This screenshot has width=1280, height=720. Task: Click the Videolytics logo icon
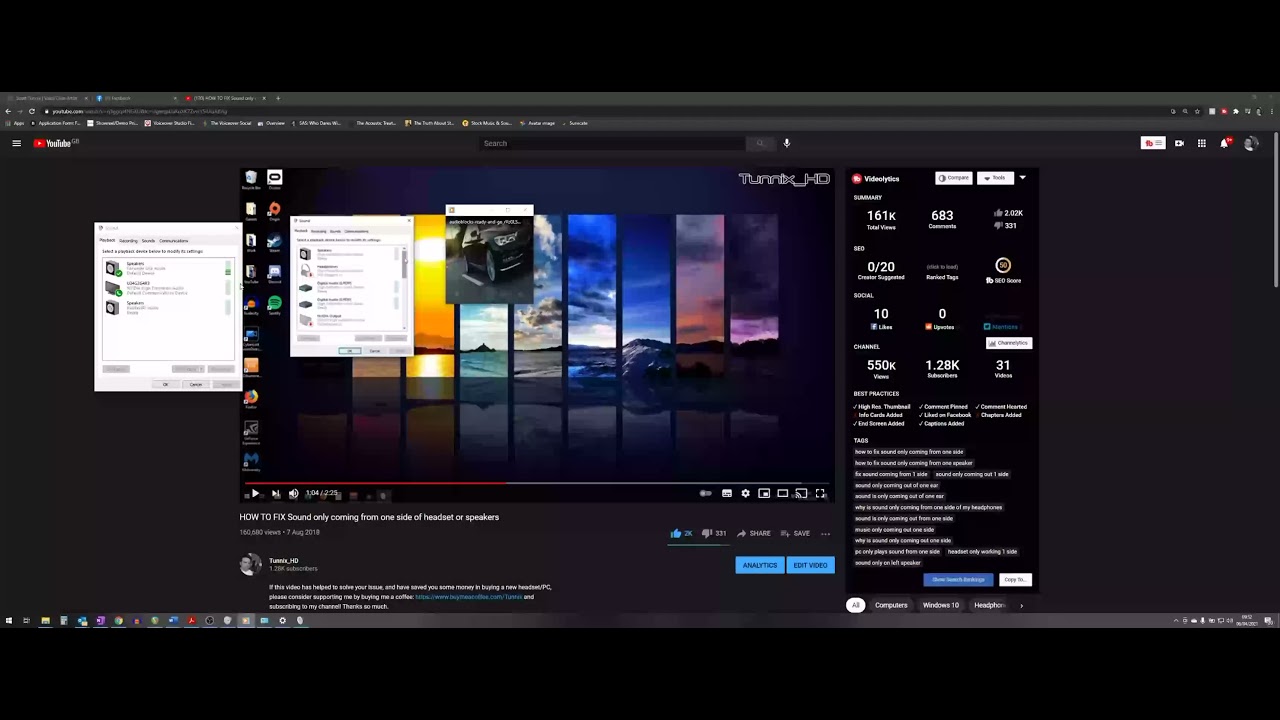pyautogui.click(x=857, y=179)
